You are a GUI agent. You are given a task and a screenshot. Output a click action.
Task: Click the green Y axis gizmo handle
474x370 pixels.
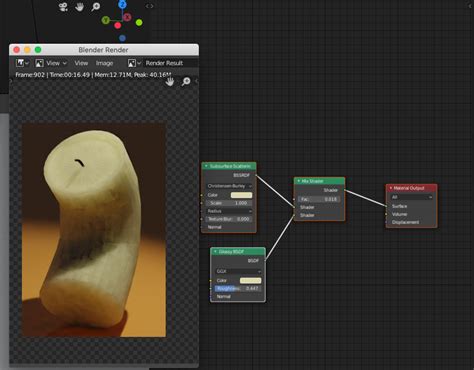(106, 20)
